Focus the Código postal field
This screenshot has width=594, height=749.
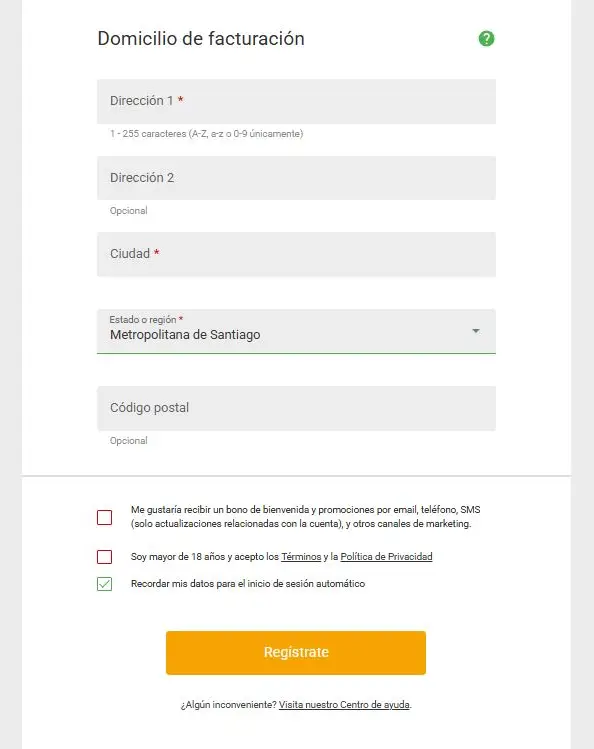coord(296,408)
